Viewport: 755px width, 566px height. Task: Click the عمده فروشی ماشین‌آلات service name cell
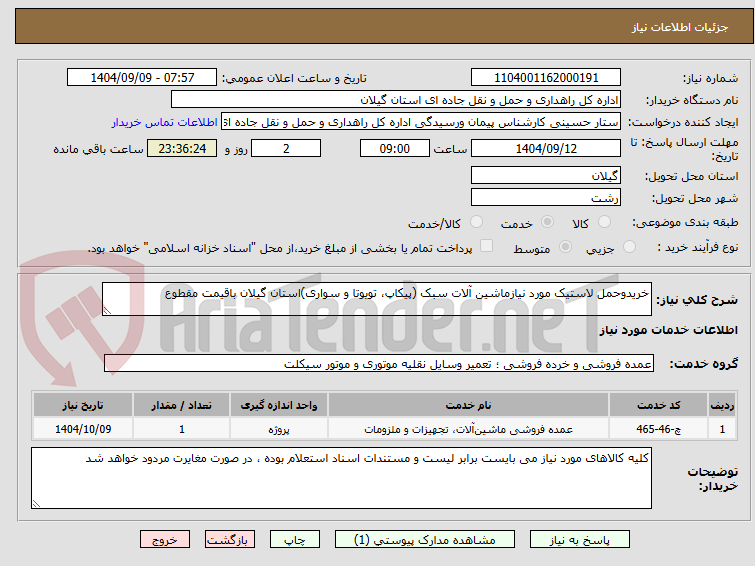[x=469, y=429]
